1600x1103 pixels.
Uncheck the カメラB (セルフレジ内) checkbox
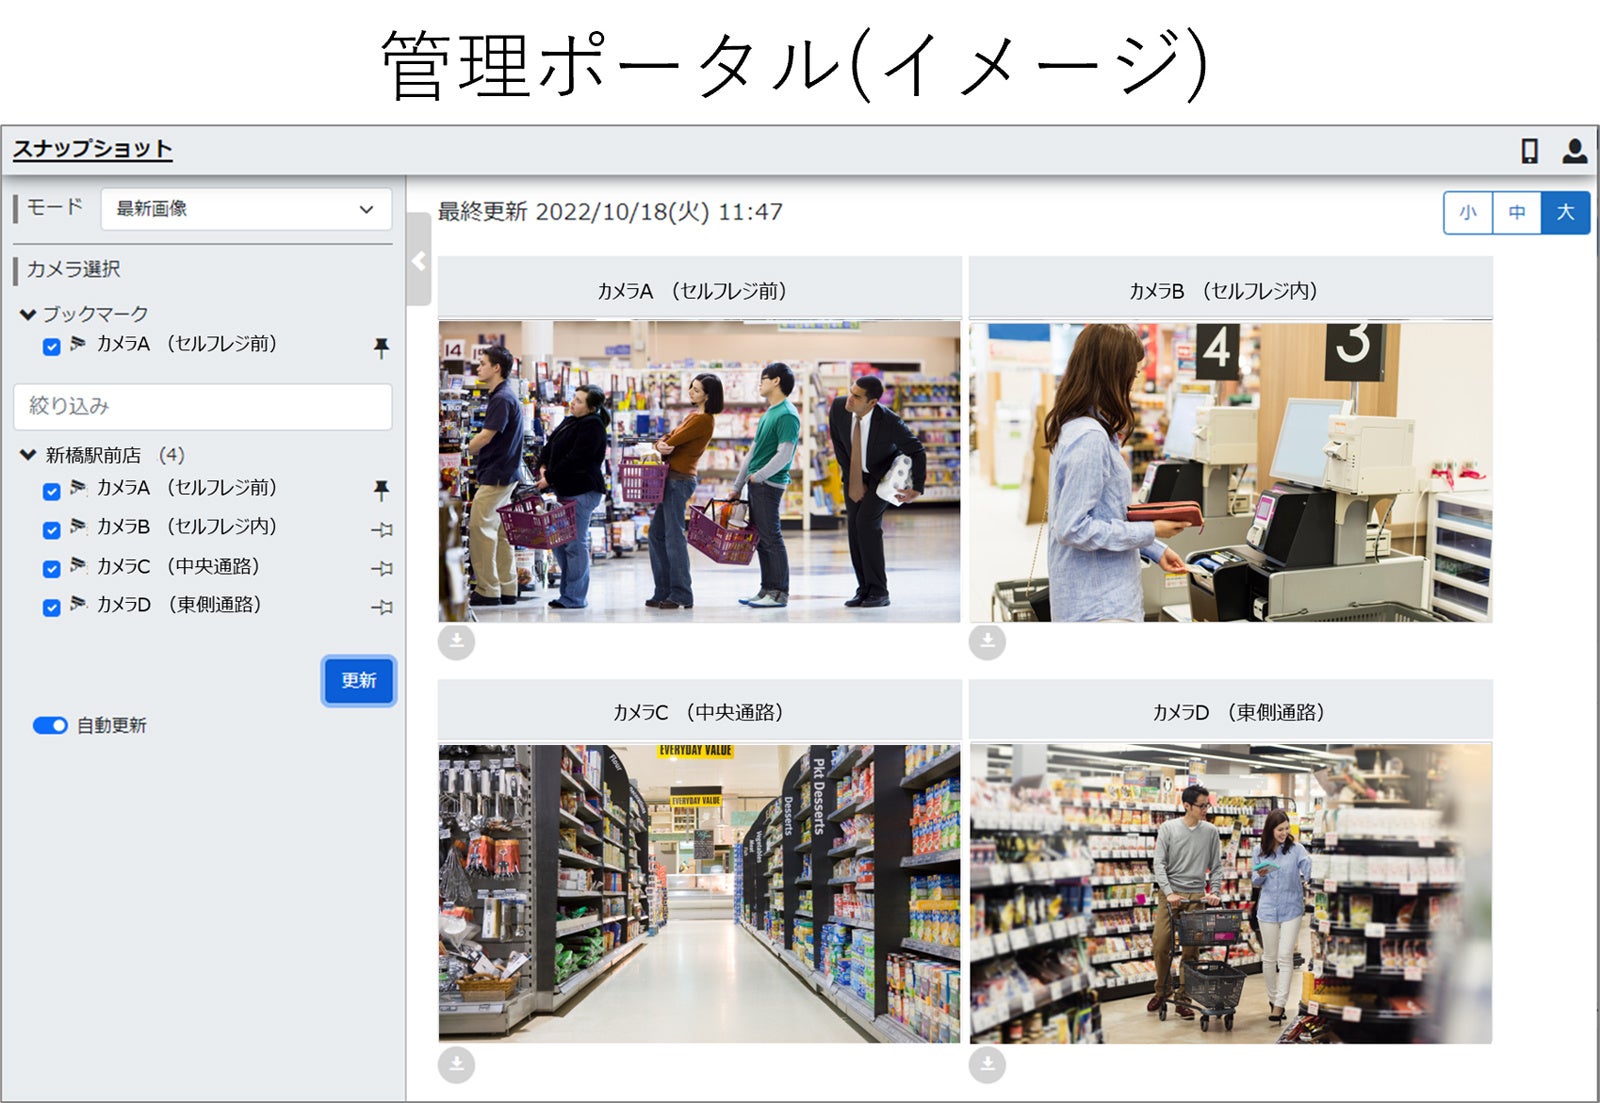[x=53, y=528]
